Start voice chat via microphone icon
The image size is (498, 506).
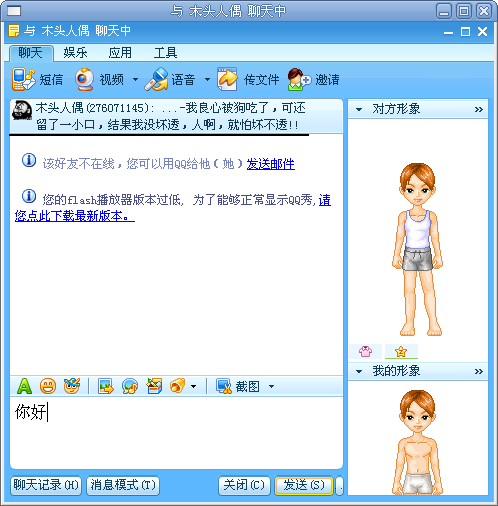pos(156,79)
